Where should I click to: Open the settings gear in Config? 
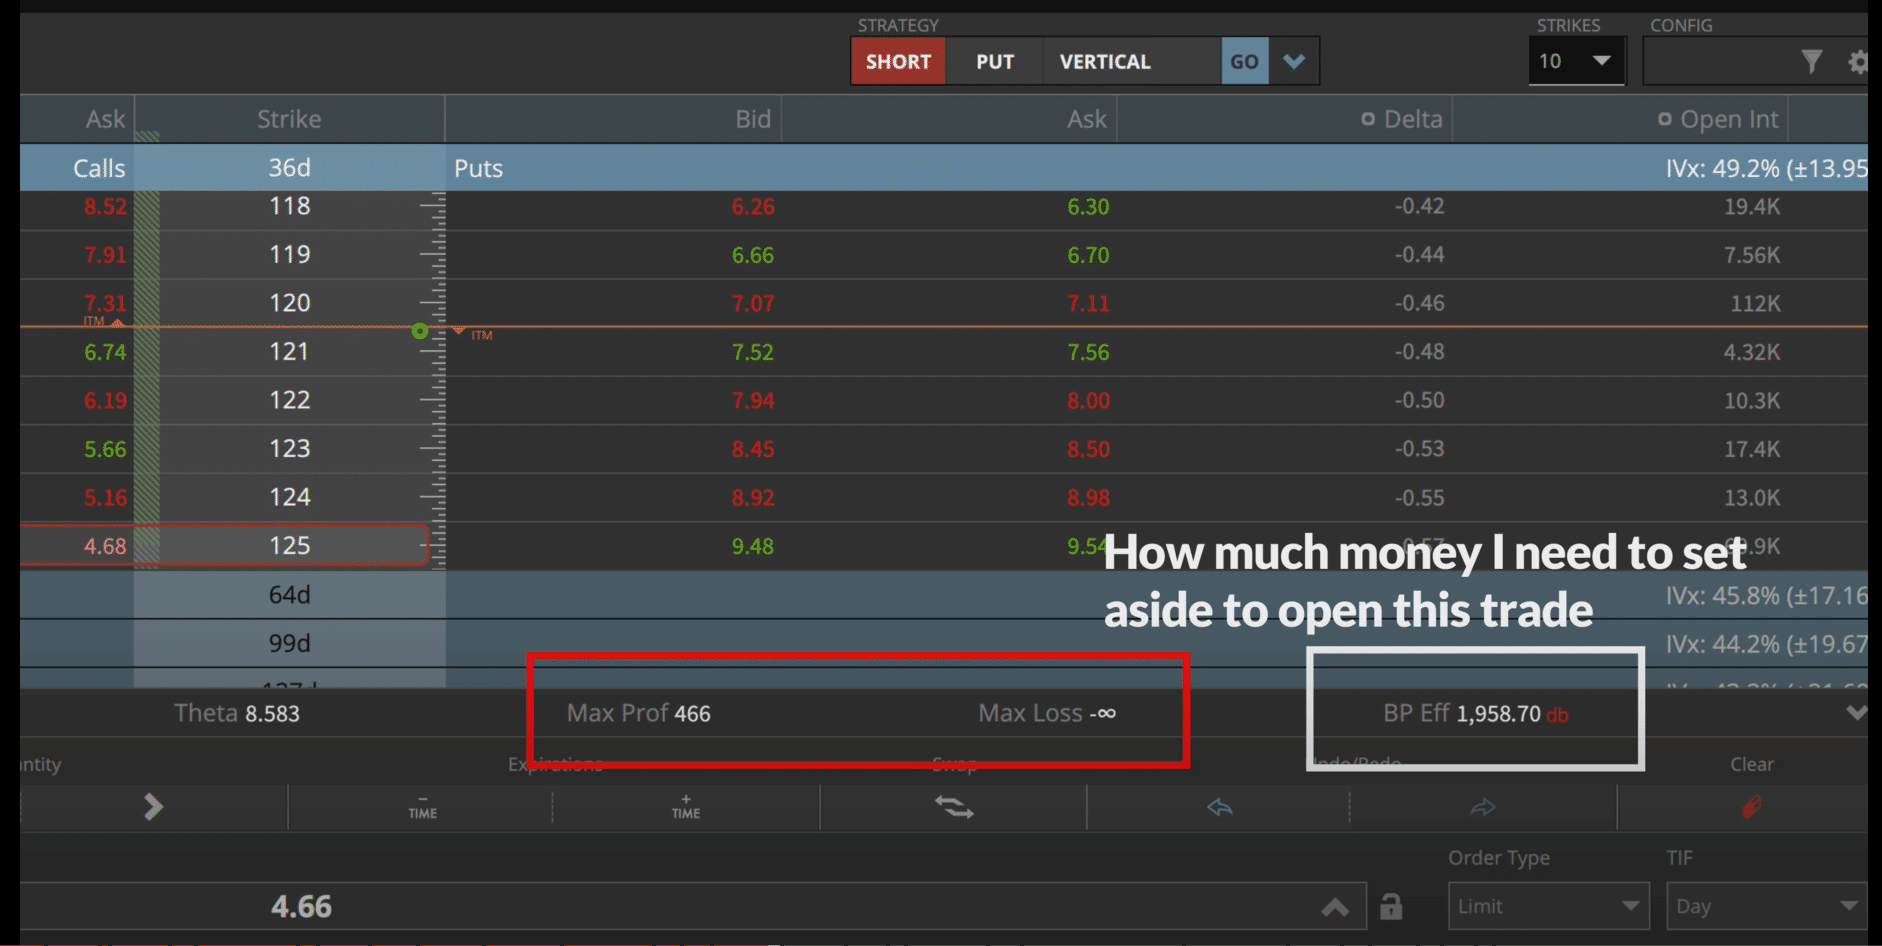(1858, 62)
